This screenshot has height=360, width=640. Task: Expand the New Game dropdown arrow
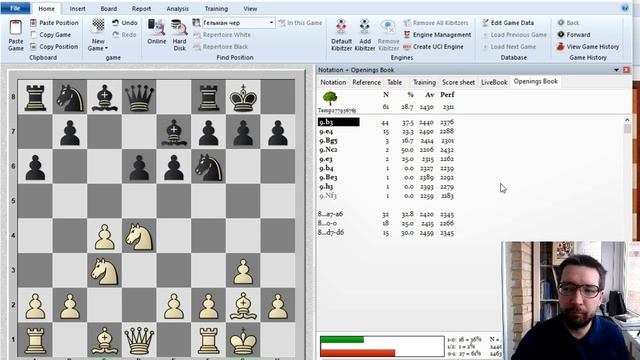pyautogui.click(x=106, y=49)
